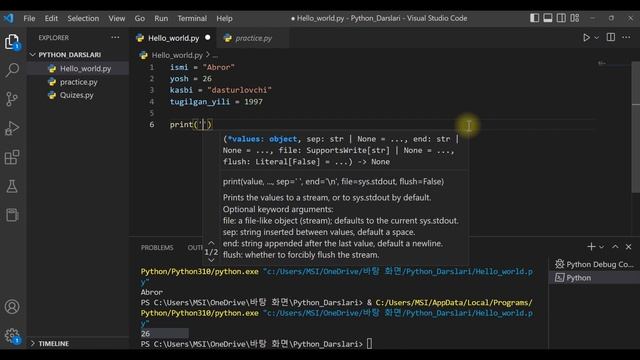Image resolution: width=640 pixels, height=360 pixels.
Task: Open Run button dropdown arrow
Action: click(x=597, y=38)
